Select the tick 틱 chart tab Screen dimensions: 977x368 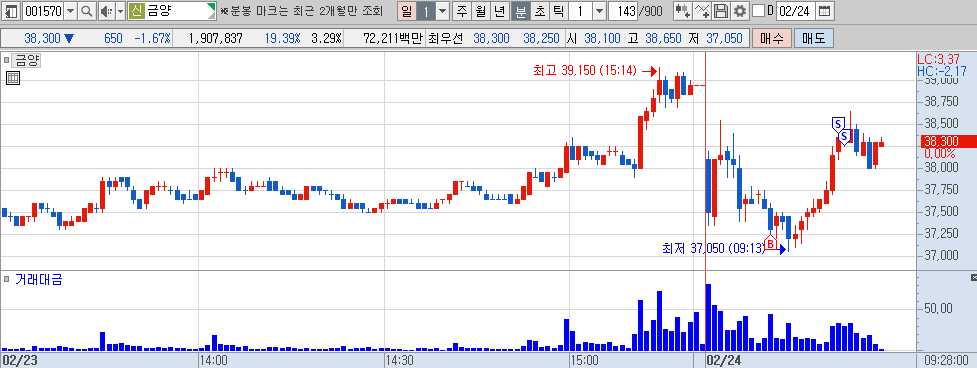(558, 11)
